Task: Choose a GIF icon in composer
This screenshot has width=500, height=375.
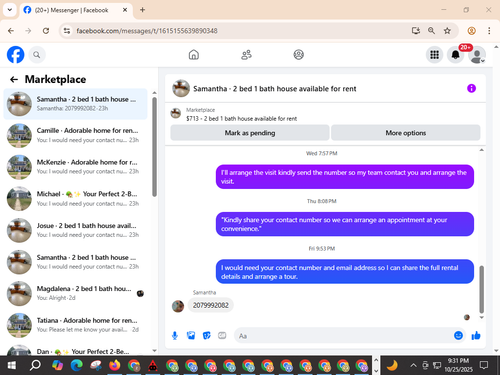Action: [222, 335]
